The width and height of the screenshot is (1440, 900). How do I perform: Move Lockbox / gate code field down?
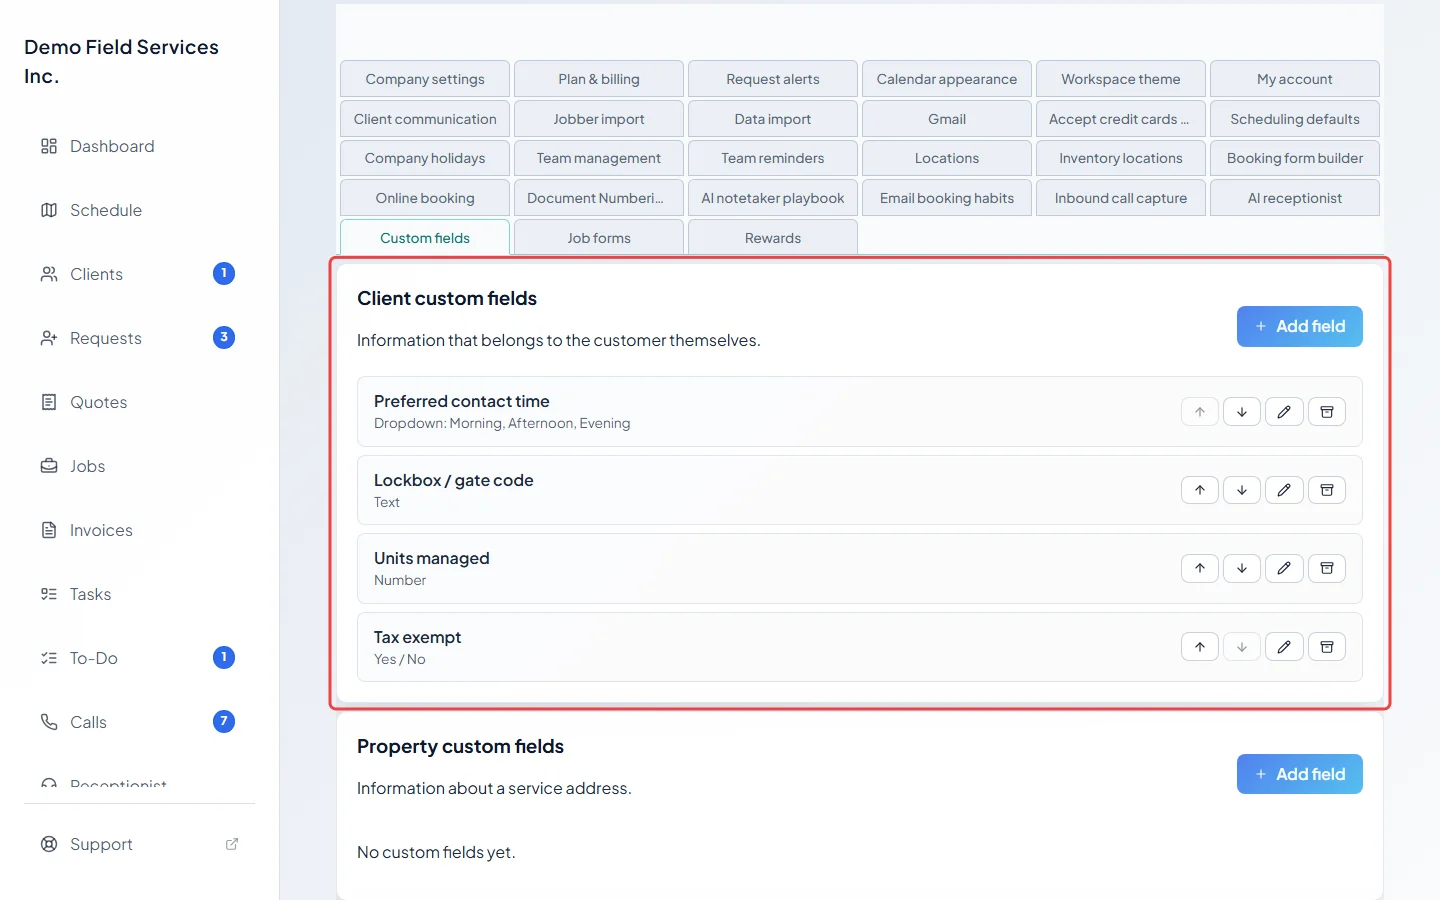pos(1242,490)
